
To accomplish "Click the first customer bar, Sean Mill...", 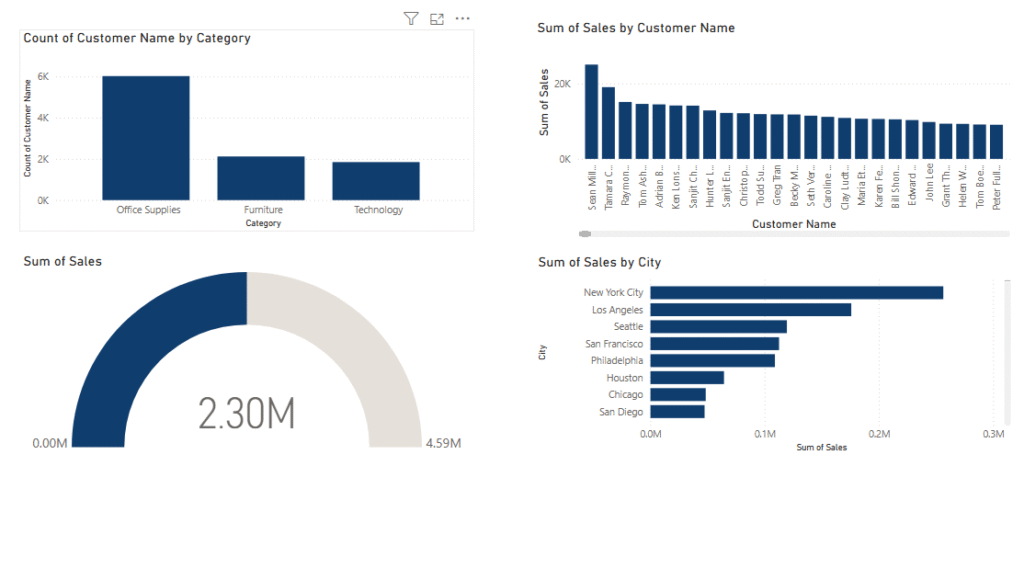I will tap(591, 112).
